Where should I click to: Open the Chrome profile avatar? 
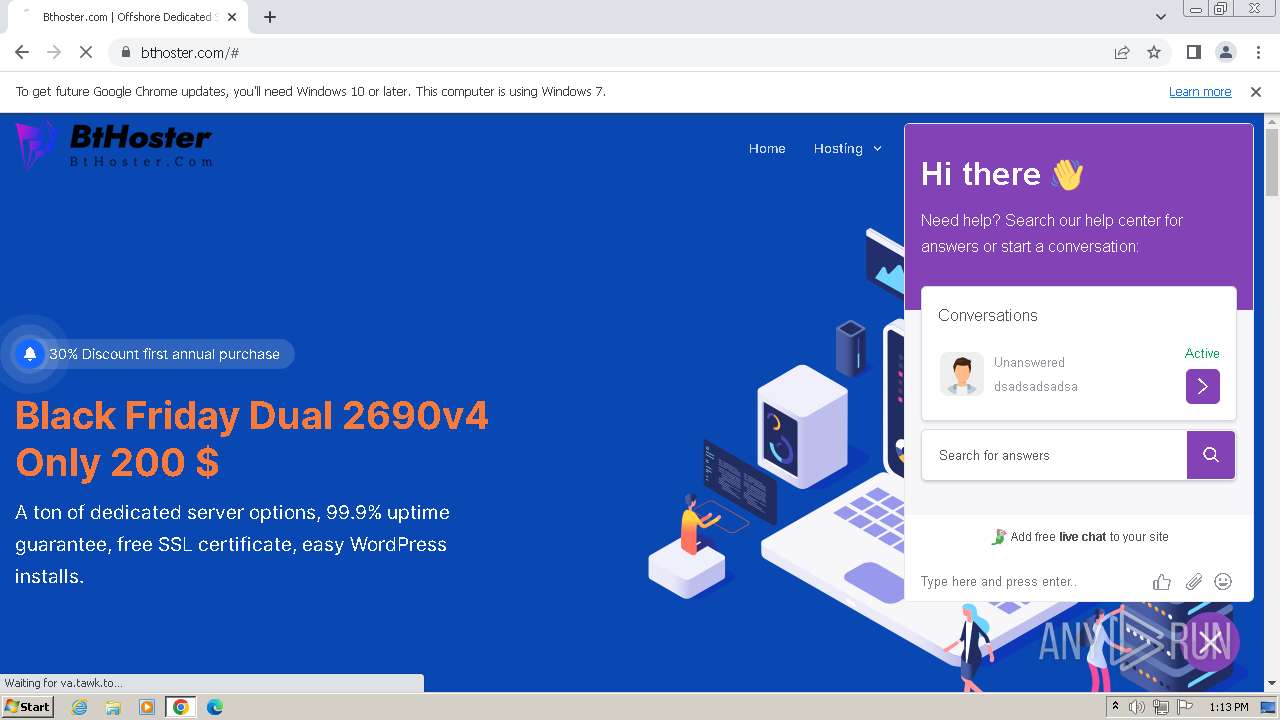1225,52
